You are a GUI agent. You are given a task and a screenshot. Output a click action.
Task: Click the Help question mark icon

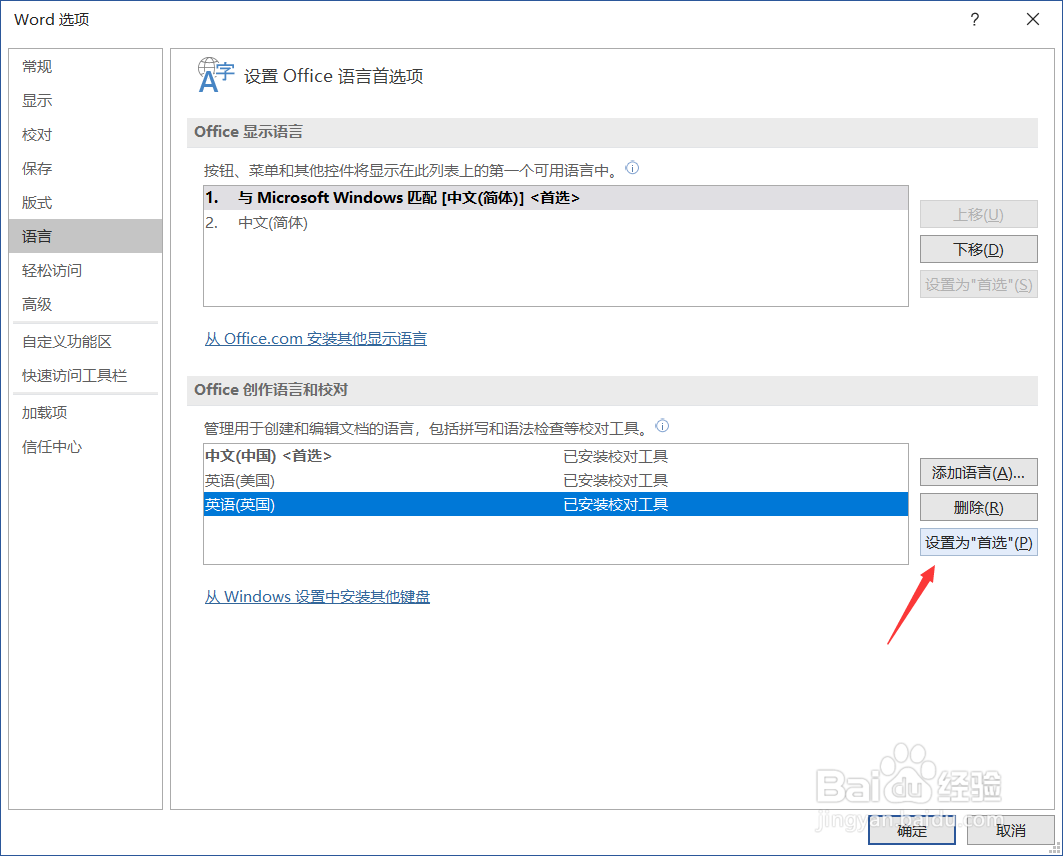coord(974,19)
